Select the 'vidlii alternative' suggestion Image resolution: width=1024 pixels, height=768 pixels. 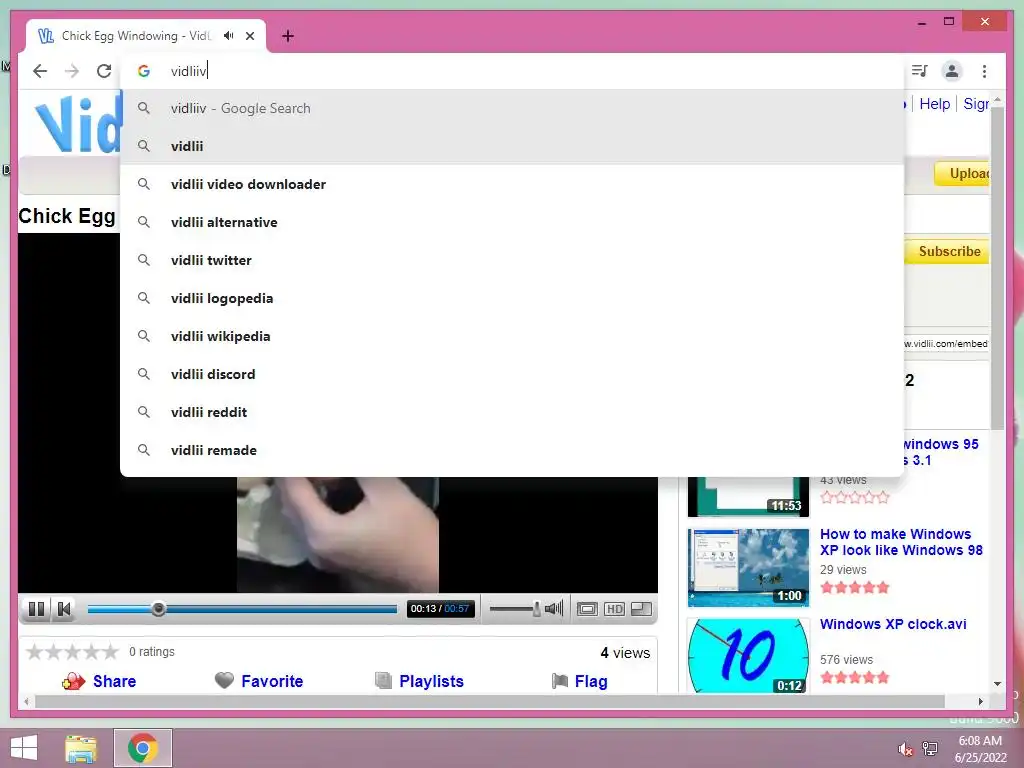pos(512,222)
